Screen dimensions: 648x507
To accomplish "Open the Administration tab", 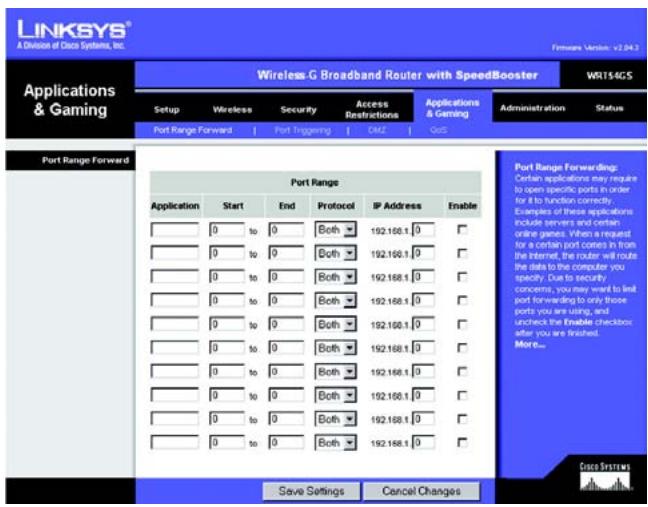I will click(532, 108).
